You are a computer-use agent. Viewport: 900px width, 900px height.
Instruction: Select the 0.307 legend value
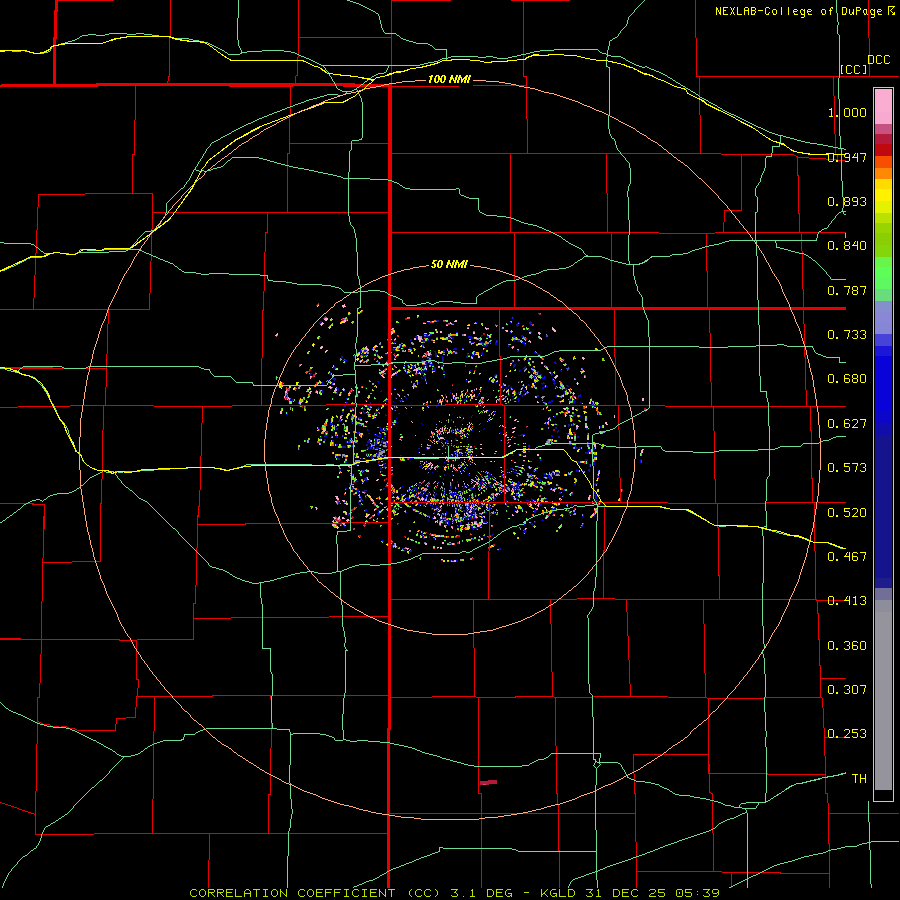[x=847, y=689]
